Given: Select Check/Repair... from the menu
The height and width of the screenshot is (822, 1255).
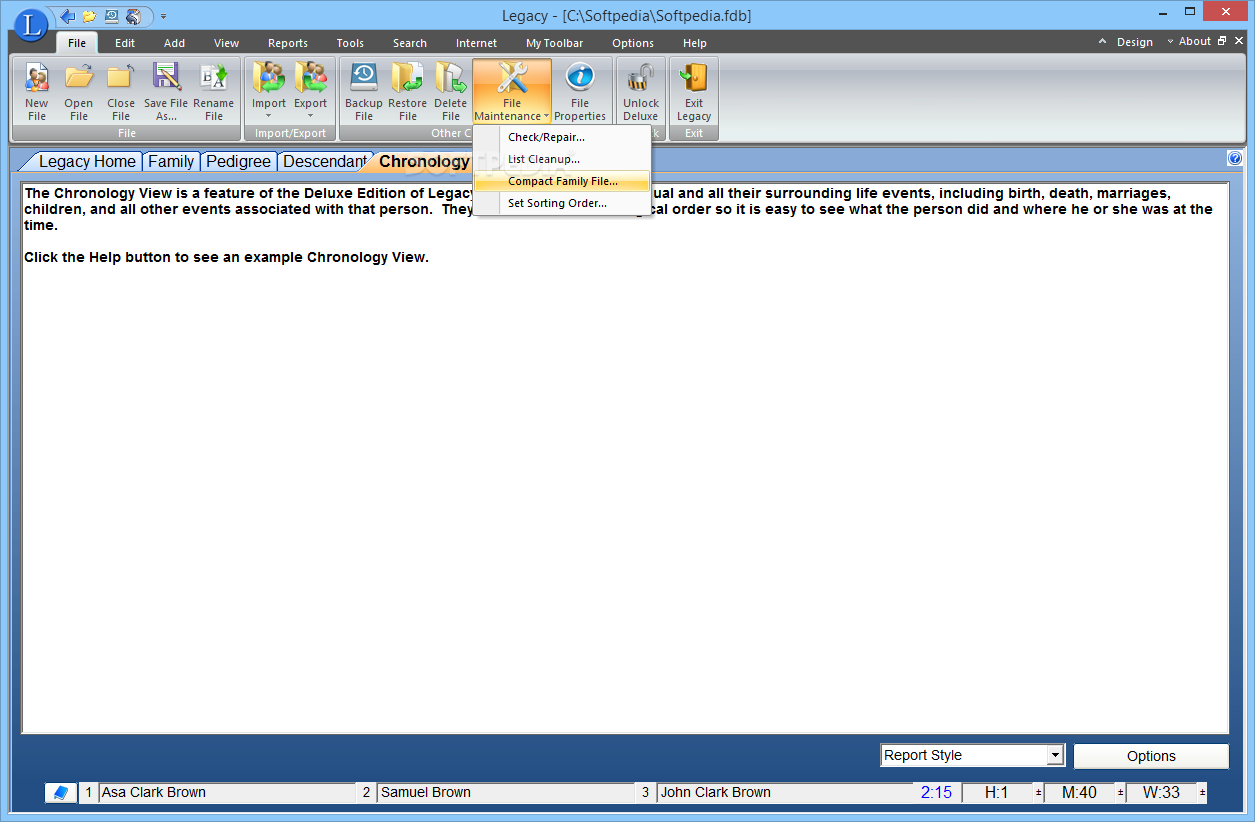Looking at the screenshot, I should point(562,137).
